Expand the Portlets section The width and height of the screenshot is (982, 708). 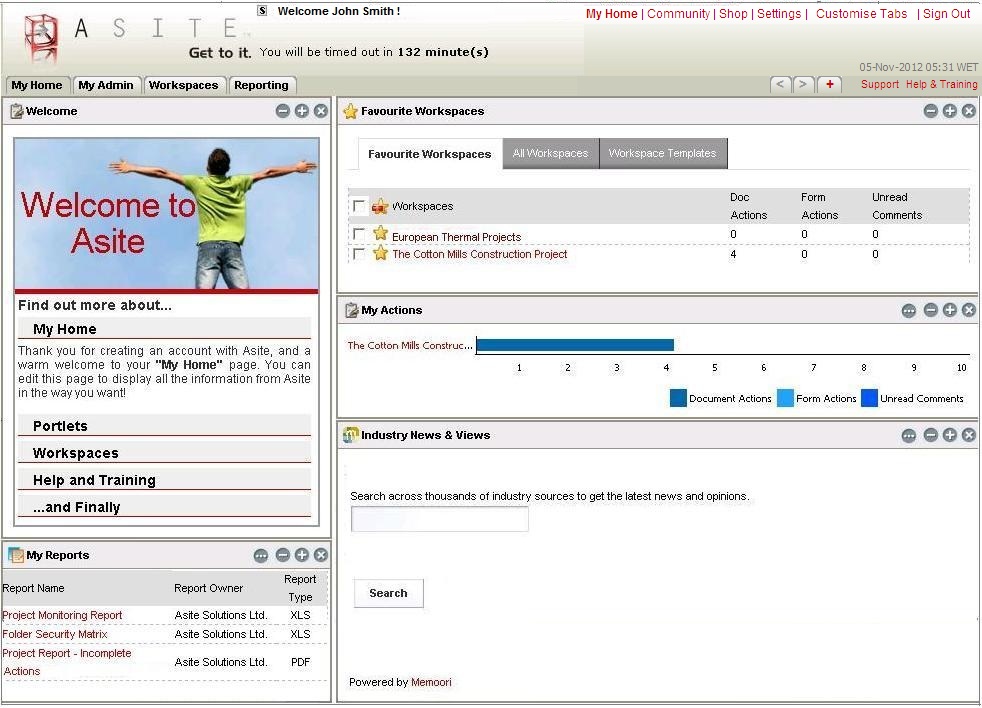(164, 426)
